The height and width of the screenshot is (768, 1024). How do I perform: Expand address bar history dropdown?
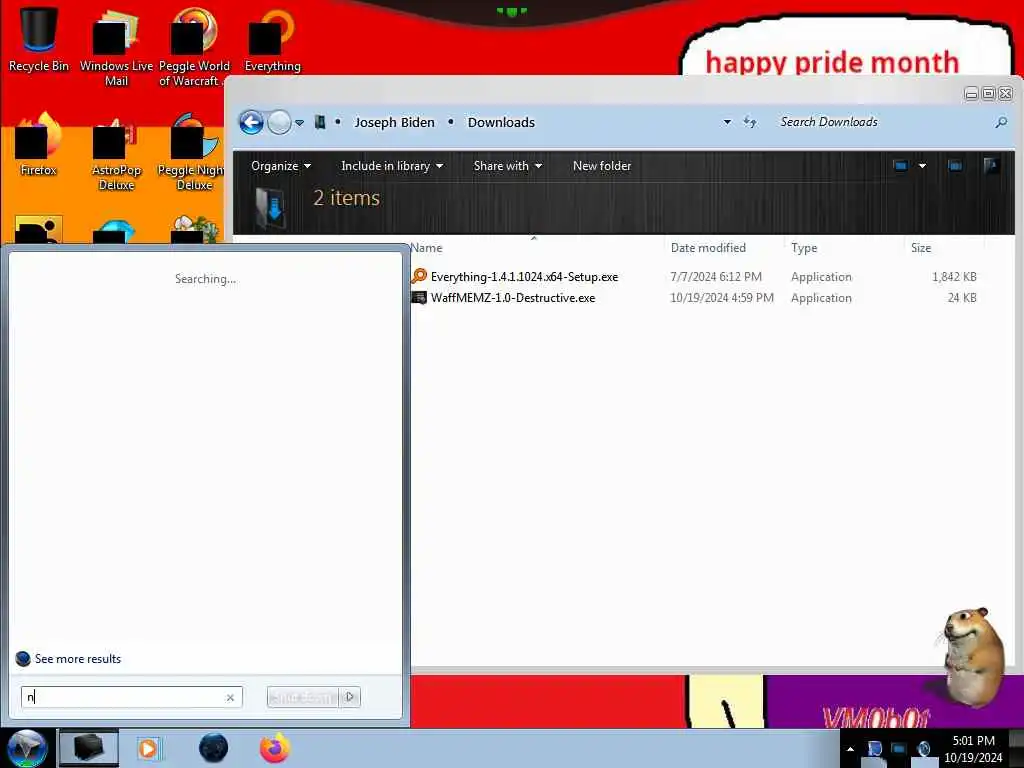(x=727, y=122)
